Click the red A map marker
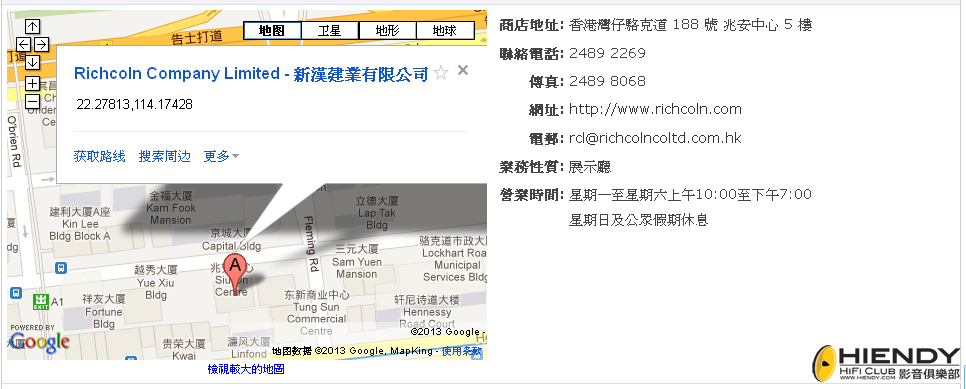 click(235, 272)
